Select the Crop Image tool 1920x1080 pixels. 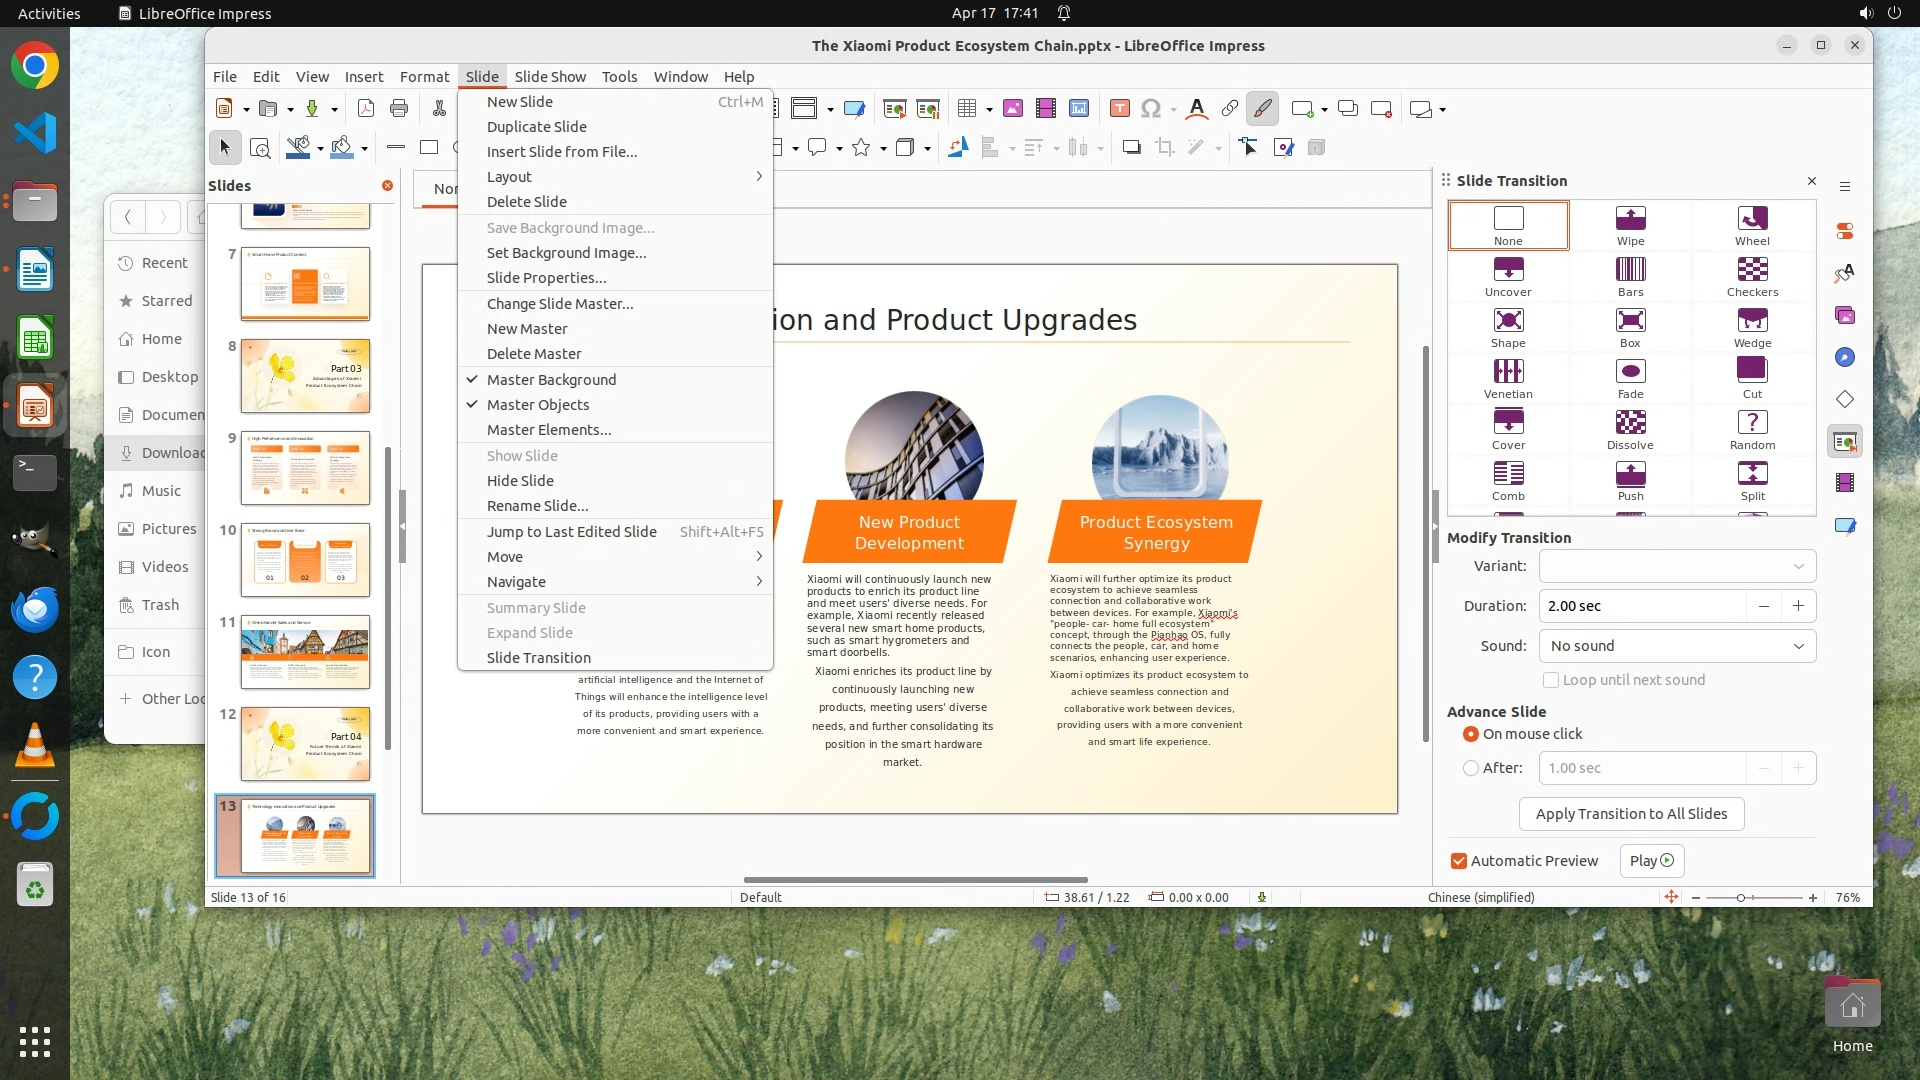[1164, 148]
